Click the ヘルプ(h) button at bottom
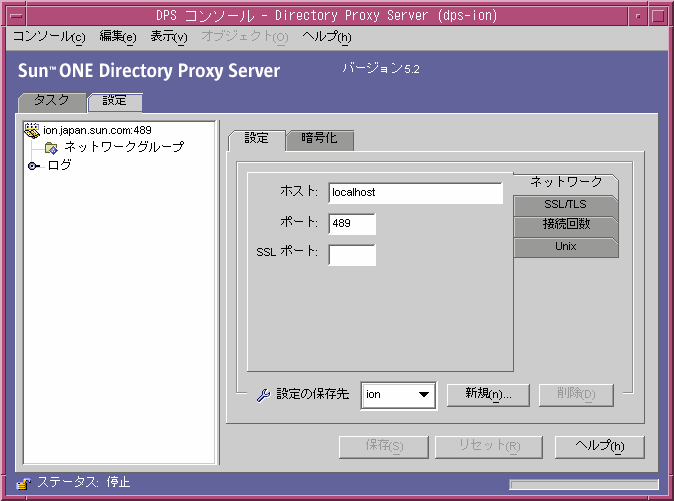This screenshot has height=501, width=674. (600, 447)
